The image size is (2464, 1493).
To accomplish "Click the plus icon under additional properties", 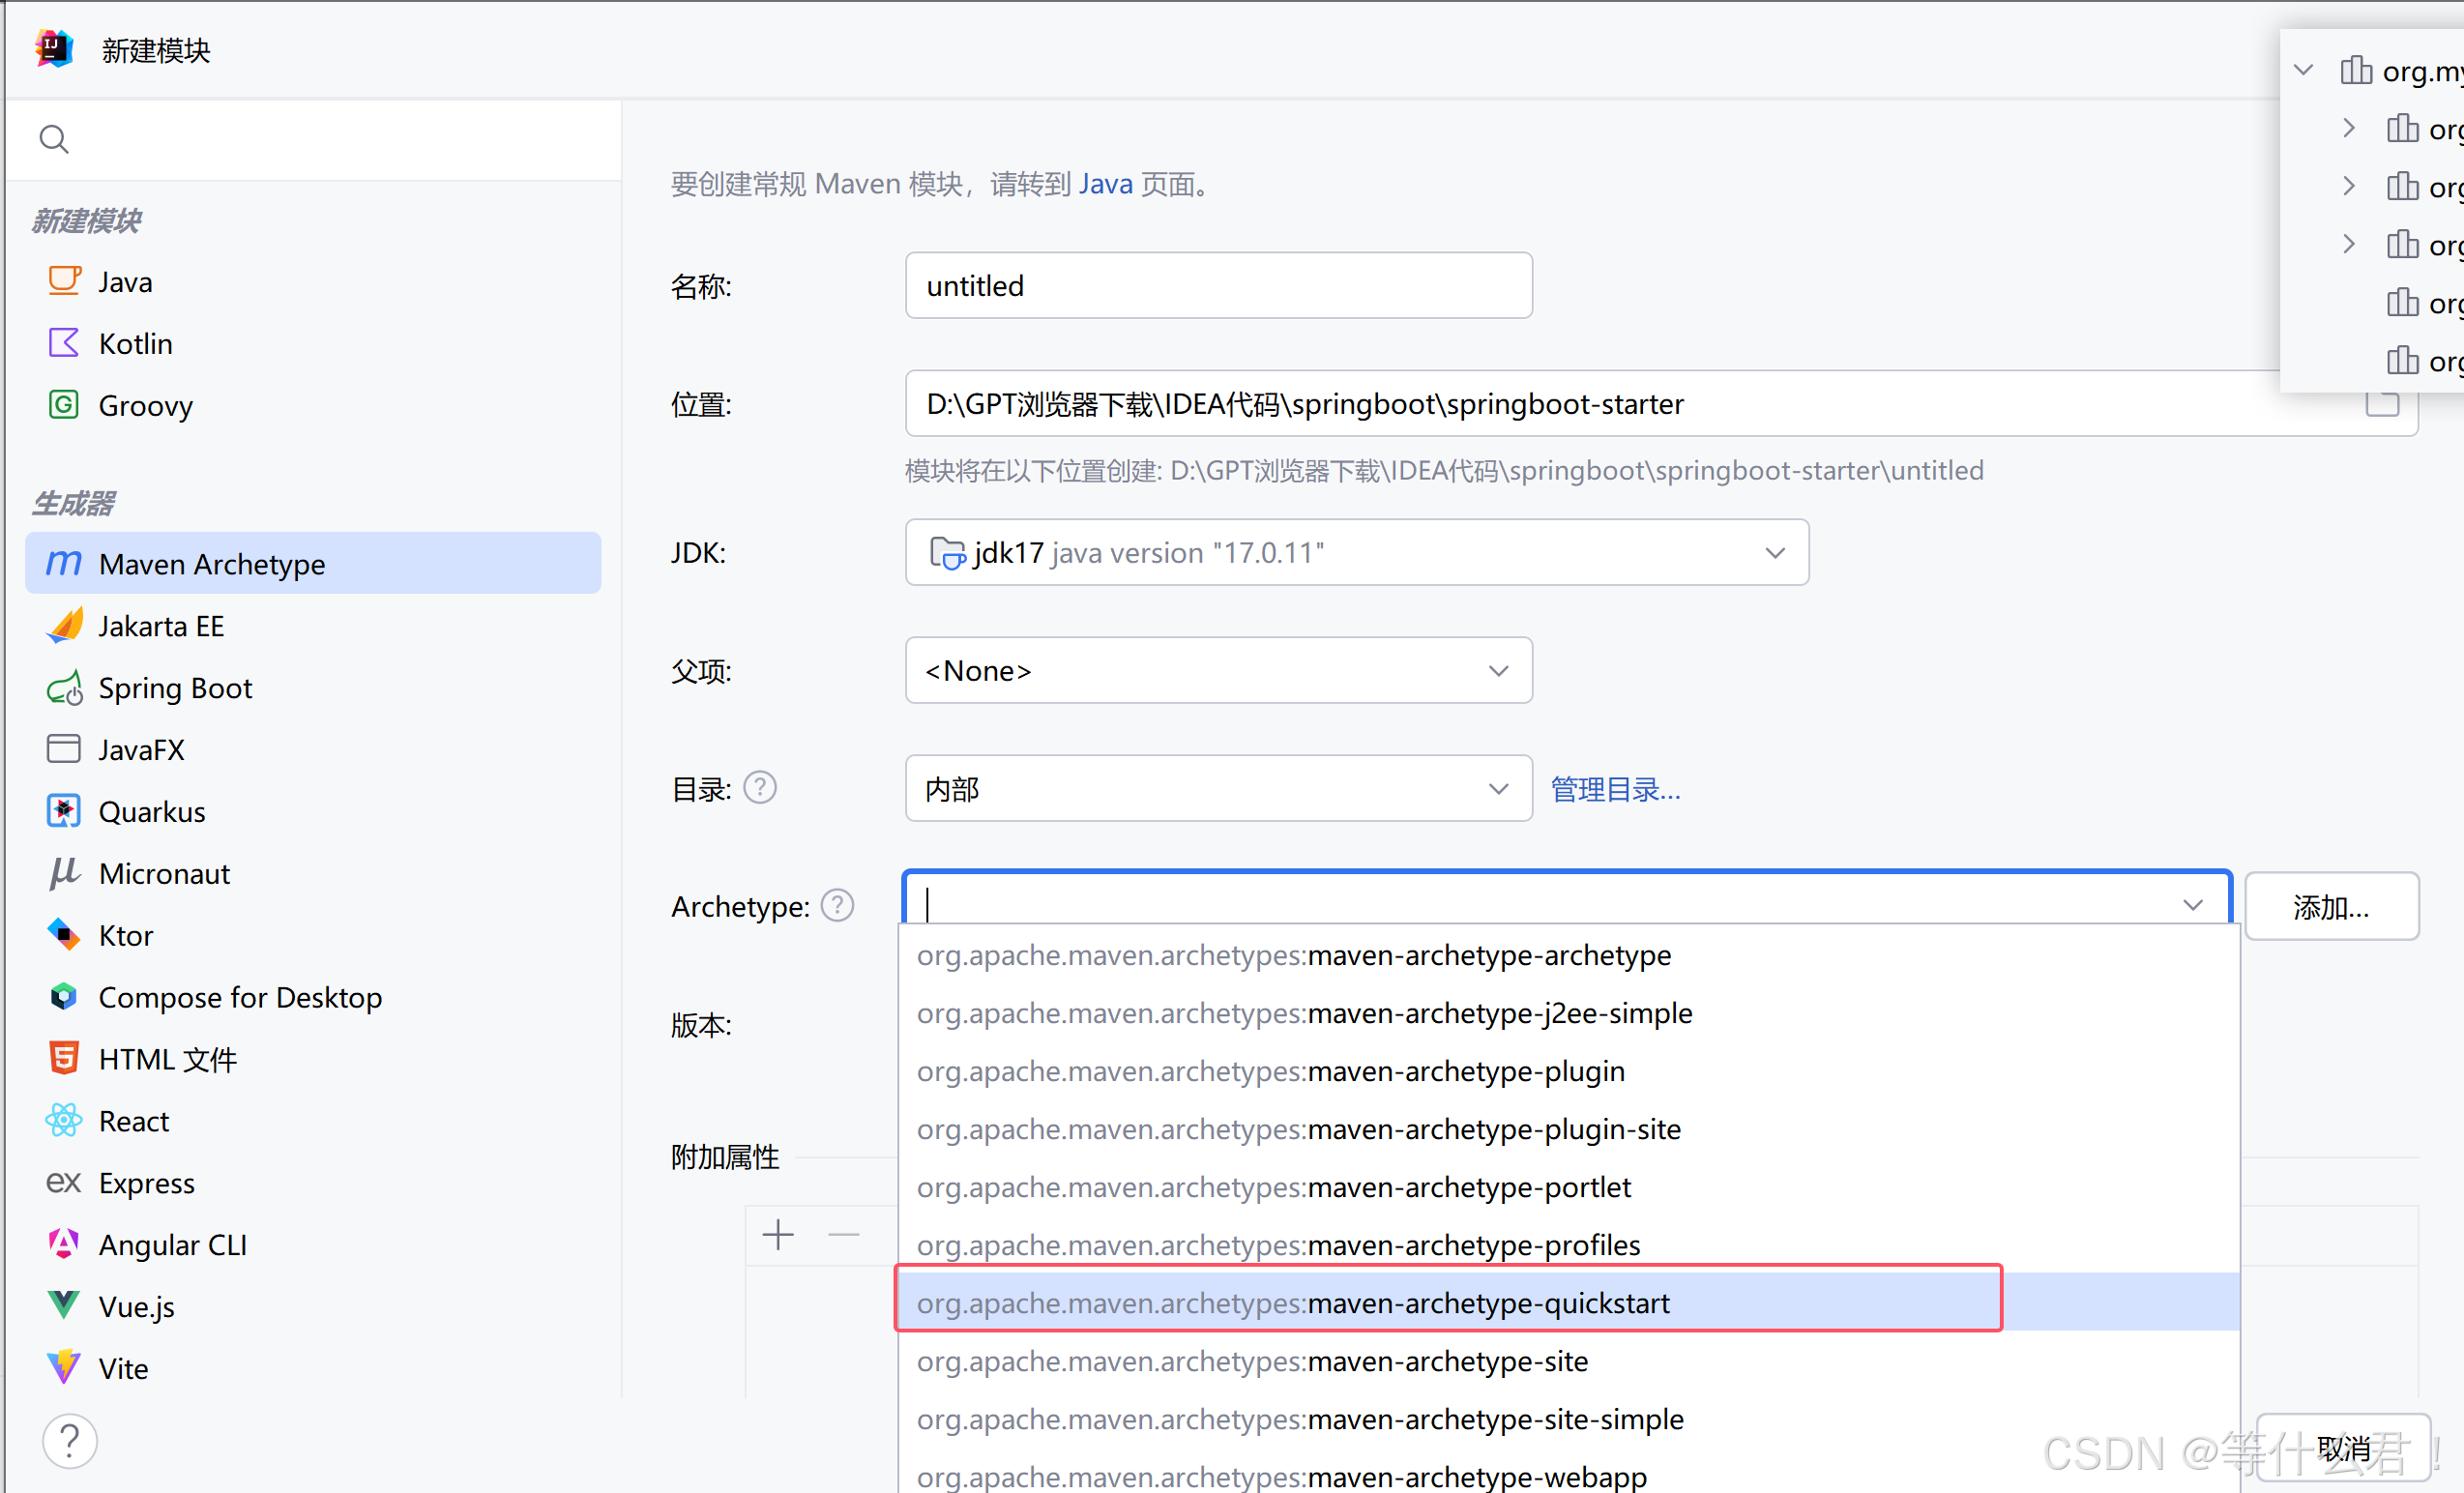I will pos(778,1235).
